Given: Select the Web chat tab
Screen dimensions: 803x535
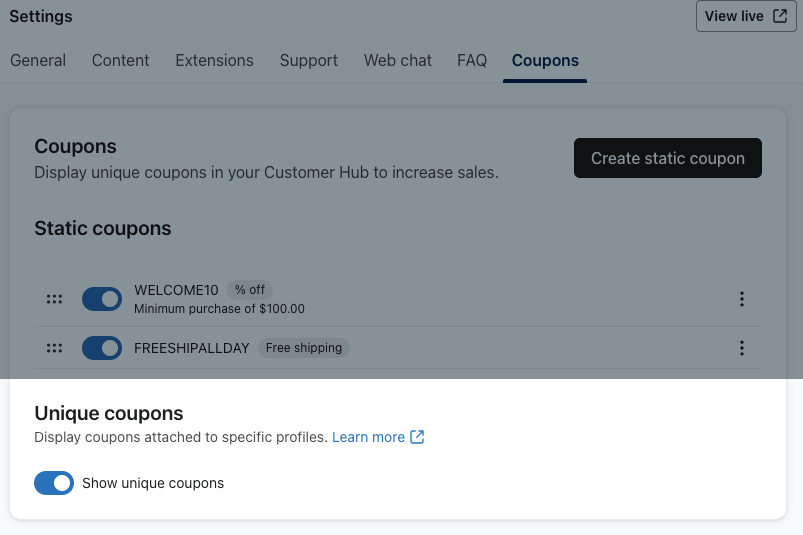Looking at the screenshot, I should tap(397, 60).
